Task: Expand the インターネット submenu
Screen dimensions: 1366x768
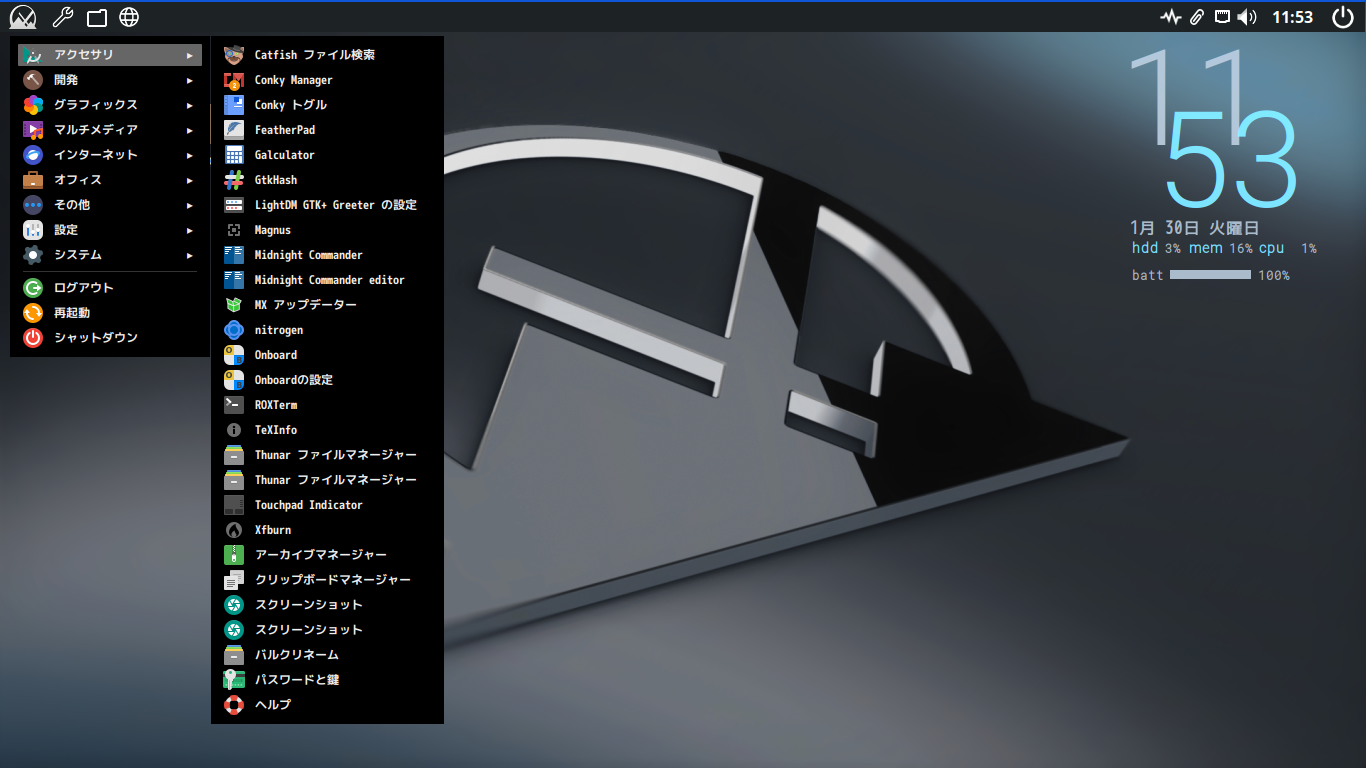Action: 110,155
